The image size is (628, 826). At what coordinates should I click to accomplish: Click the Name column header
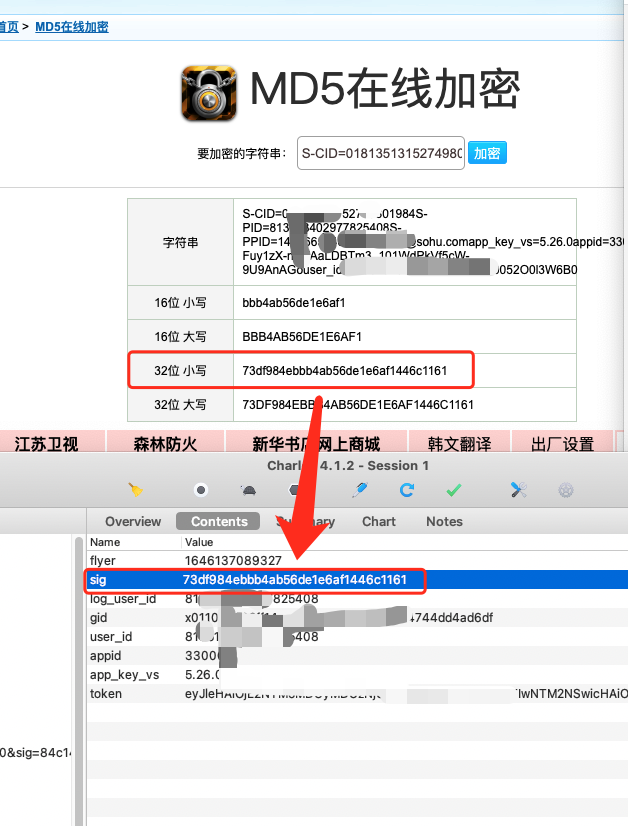[105, 542]
